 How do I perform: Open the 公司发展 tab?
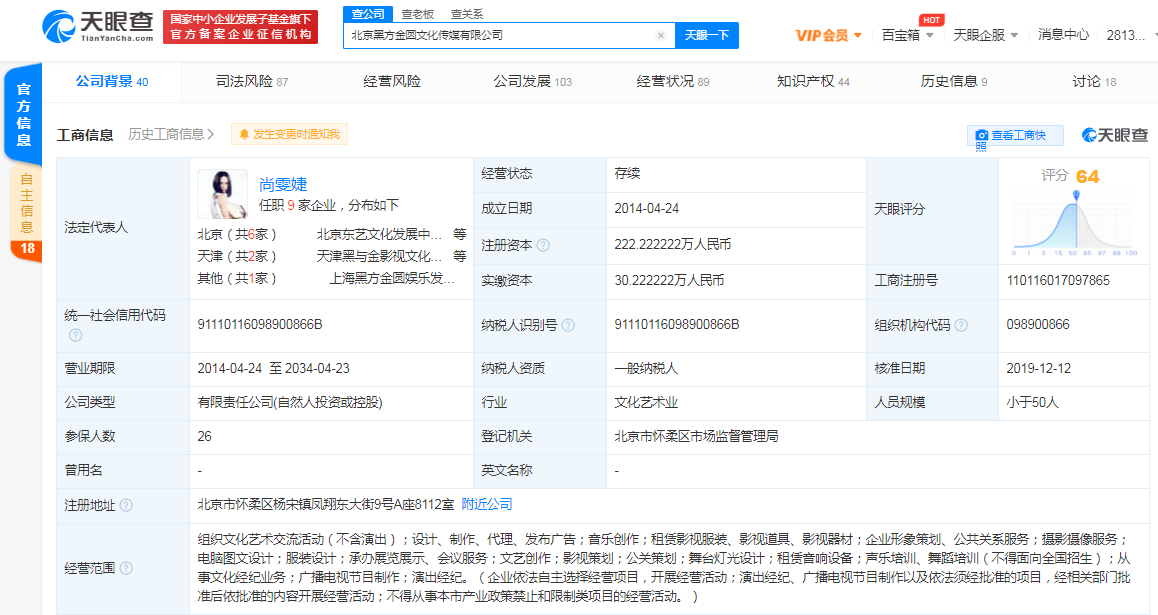click(x=532, y=81)
